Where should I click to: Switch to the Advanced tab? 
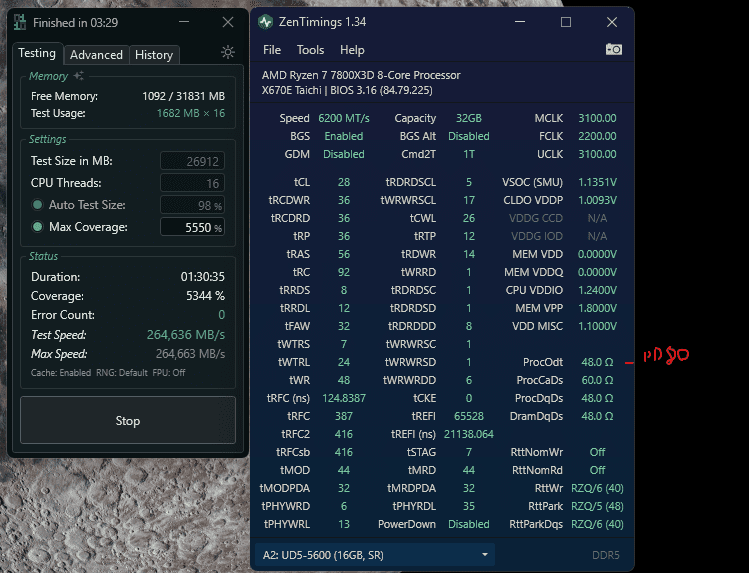[96, 55]
